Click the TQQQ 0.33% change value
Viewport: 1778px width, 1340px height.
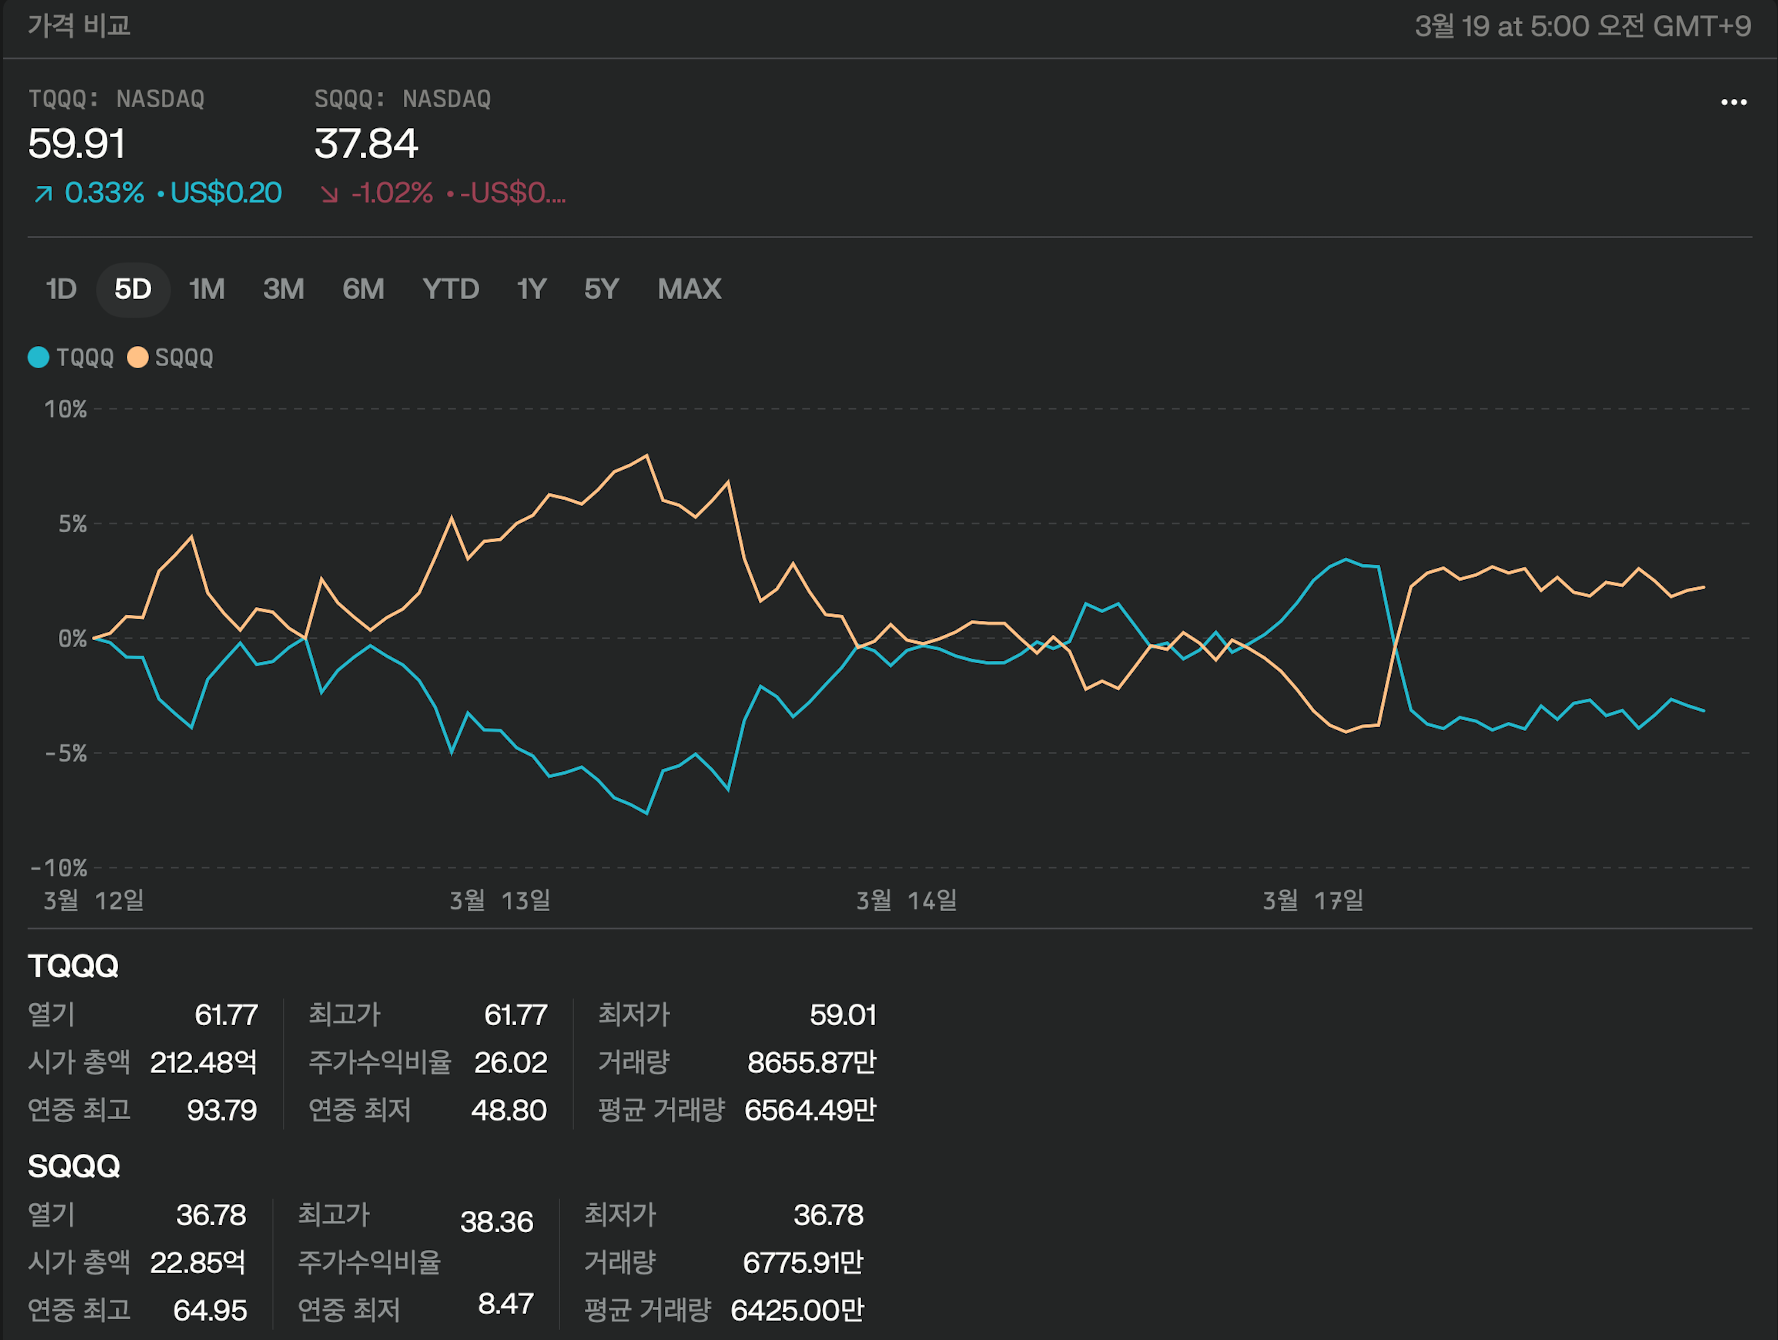pyautogui.click(x=104, y=193)
